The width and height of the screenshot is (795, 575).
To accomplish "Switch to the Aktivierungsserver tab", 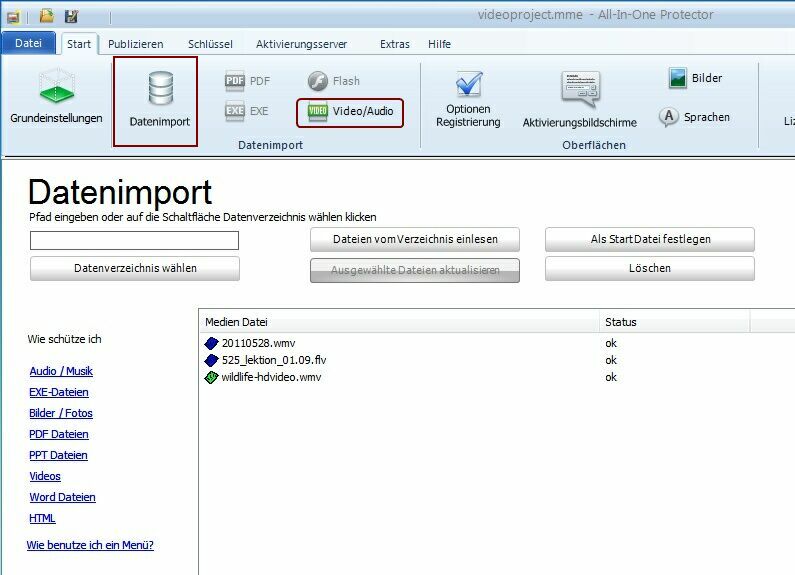I will [301, 44].
